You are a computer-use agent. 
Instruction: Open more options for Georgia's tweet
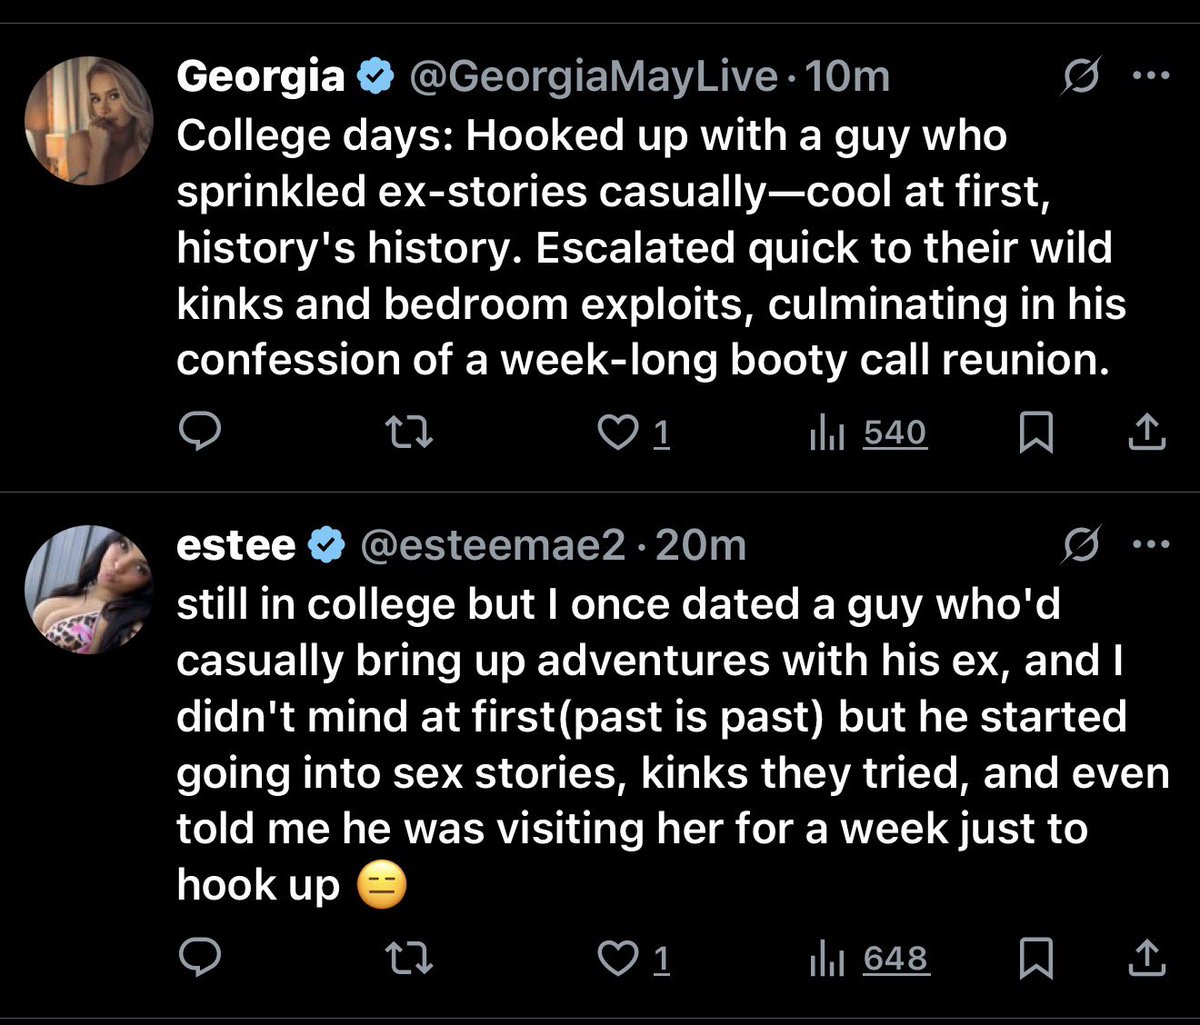click(1150, 77)
